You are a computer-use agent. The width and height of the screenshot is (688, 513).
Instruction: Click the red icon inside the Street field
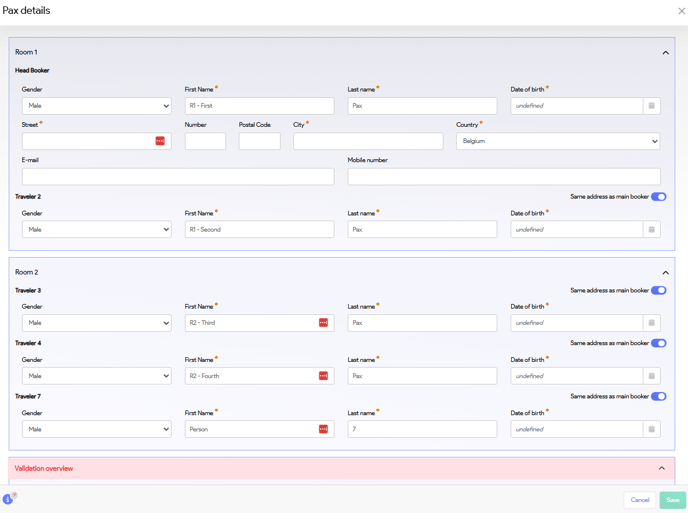tap(160, 141)
